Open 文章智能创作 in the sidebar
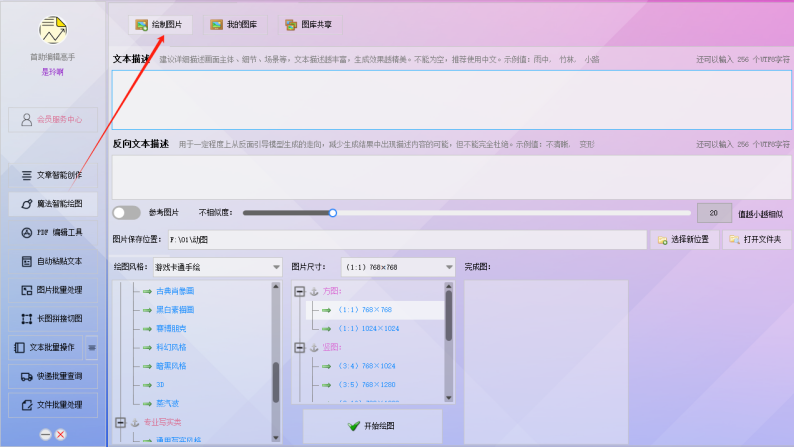Image resolution: width=794 pixels, height=447 pixels. point(53,175)
